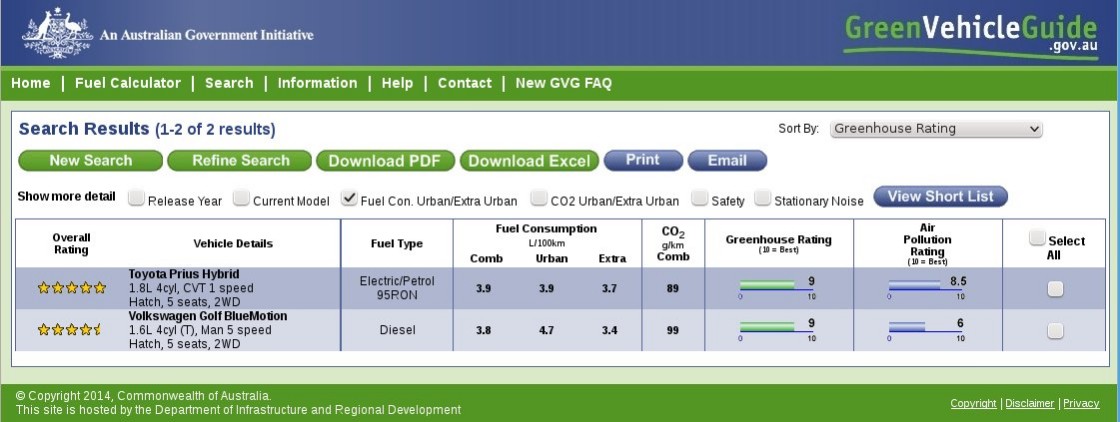Viewport: 1120px width, 422px height.
Task: Click View Short List button
Action: point(940,196)
